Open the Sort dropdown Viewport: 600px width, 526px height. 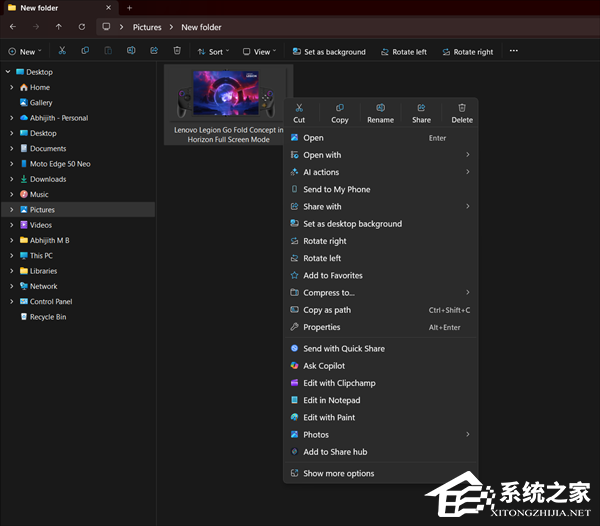(x=213, y=52)
